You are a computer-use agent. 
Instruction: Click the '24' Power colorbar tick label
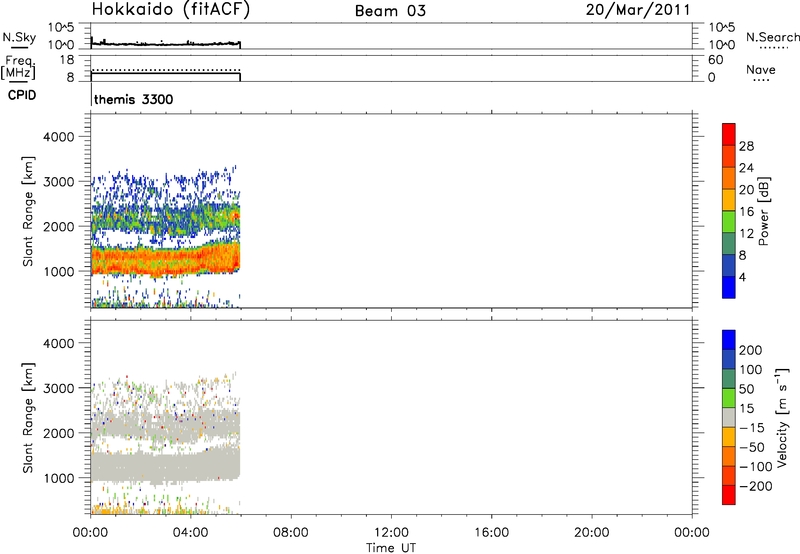(746, 168)
